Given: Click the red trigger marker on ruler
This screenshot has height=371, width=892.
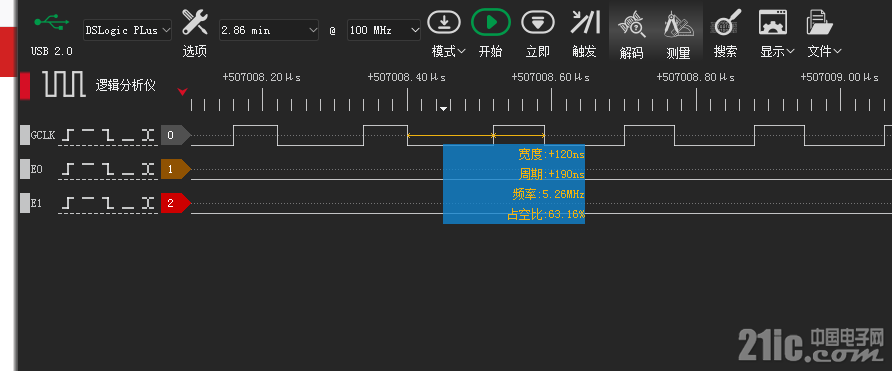Looking at the screenshot, I should pyautogui.click(x=182, y=92).
